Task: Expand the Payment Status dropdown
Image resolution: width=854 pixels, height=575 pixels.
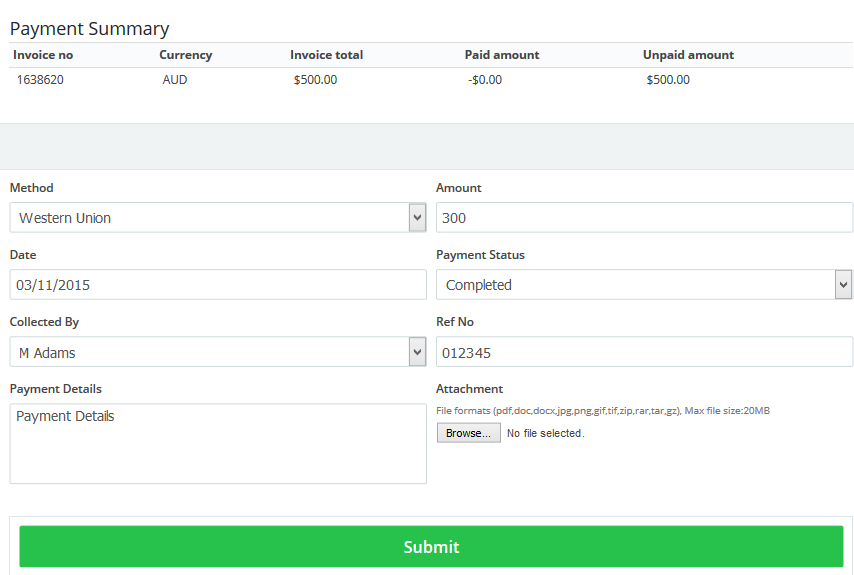Action: [643, 285]
